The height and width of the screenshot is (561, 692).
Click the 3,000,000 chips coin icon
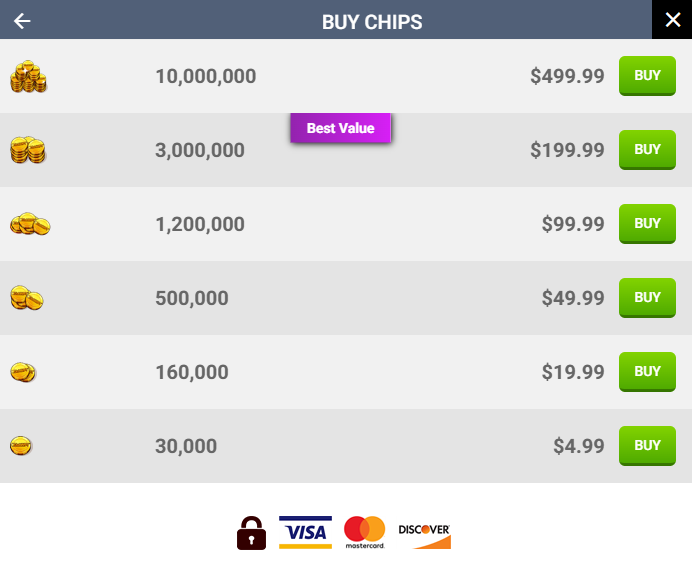[28, 151]
